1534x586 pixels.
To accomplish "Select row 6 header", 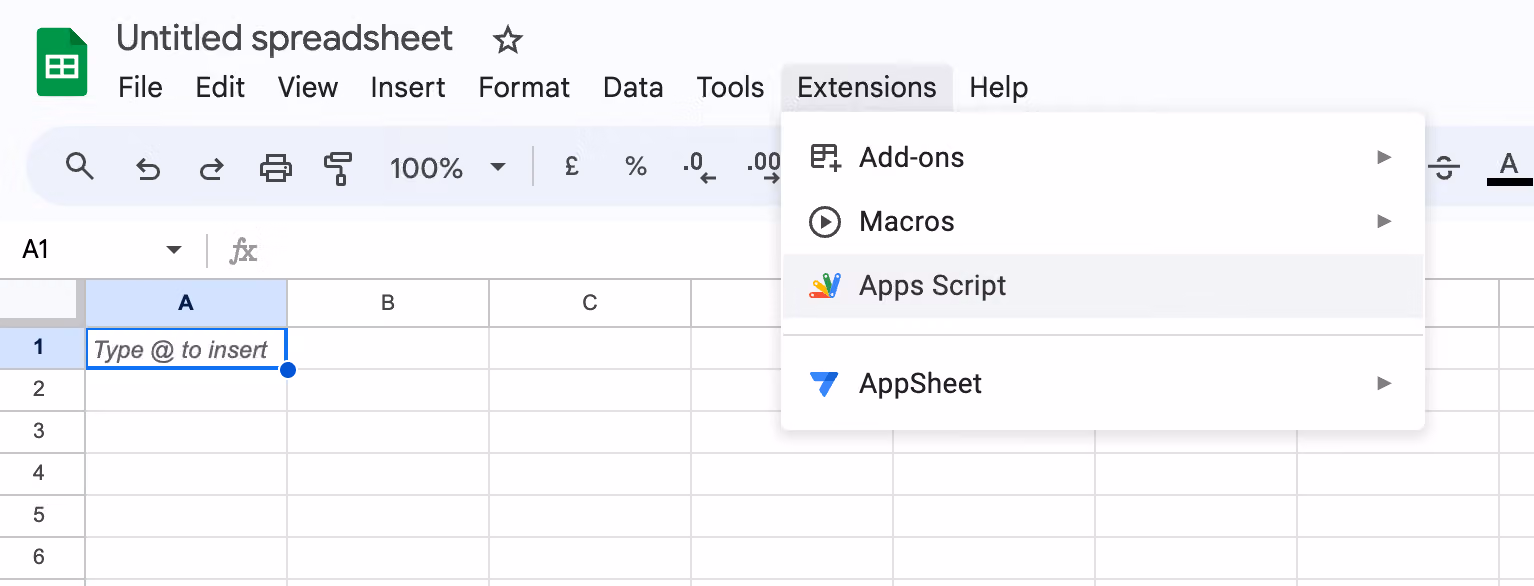I will (40, 557).
